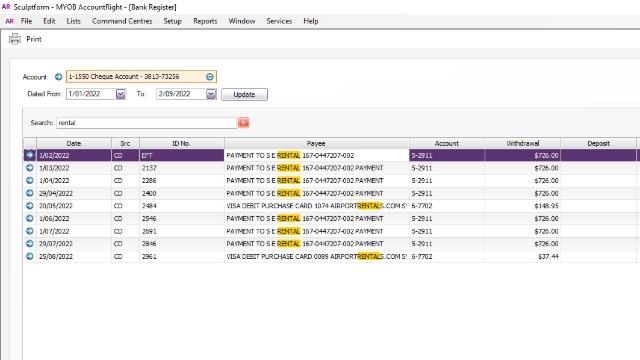Open the Edit menu
The image size is (640, 360).
pyautogui.click(x=49, y=21)
